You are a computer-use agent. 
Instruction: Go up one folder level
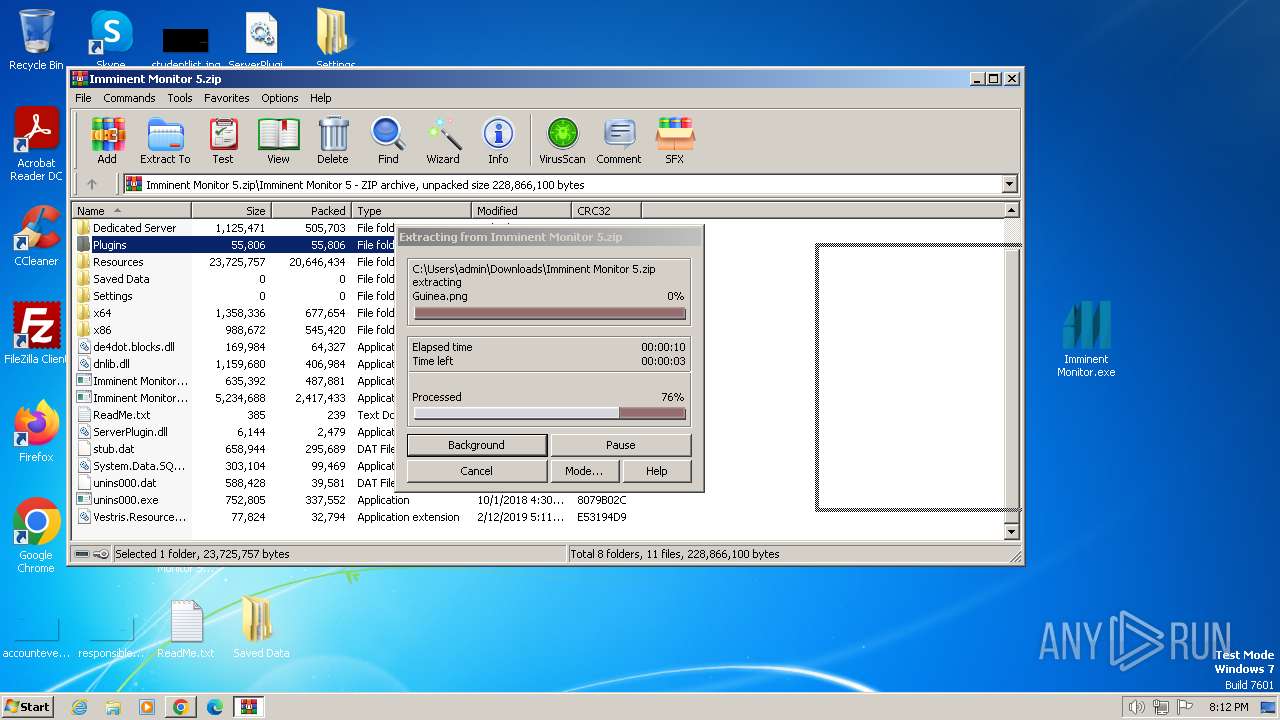pos(92,184)
